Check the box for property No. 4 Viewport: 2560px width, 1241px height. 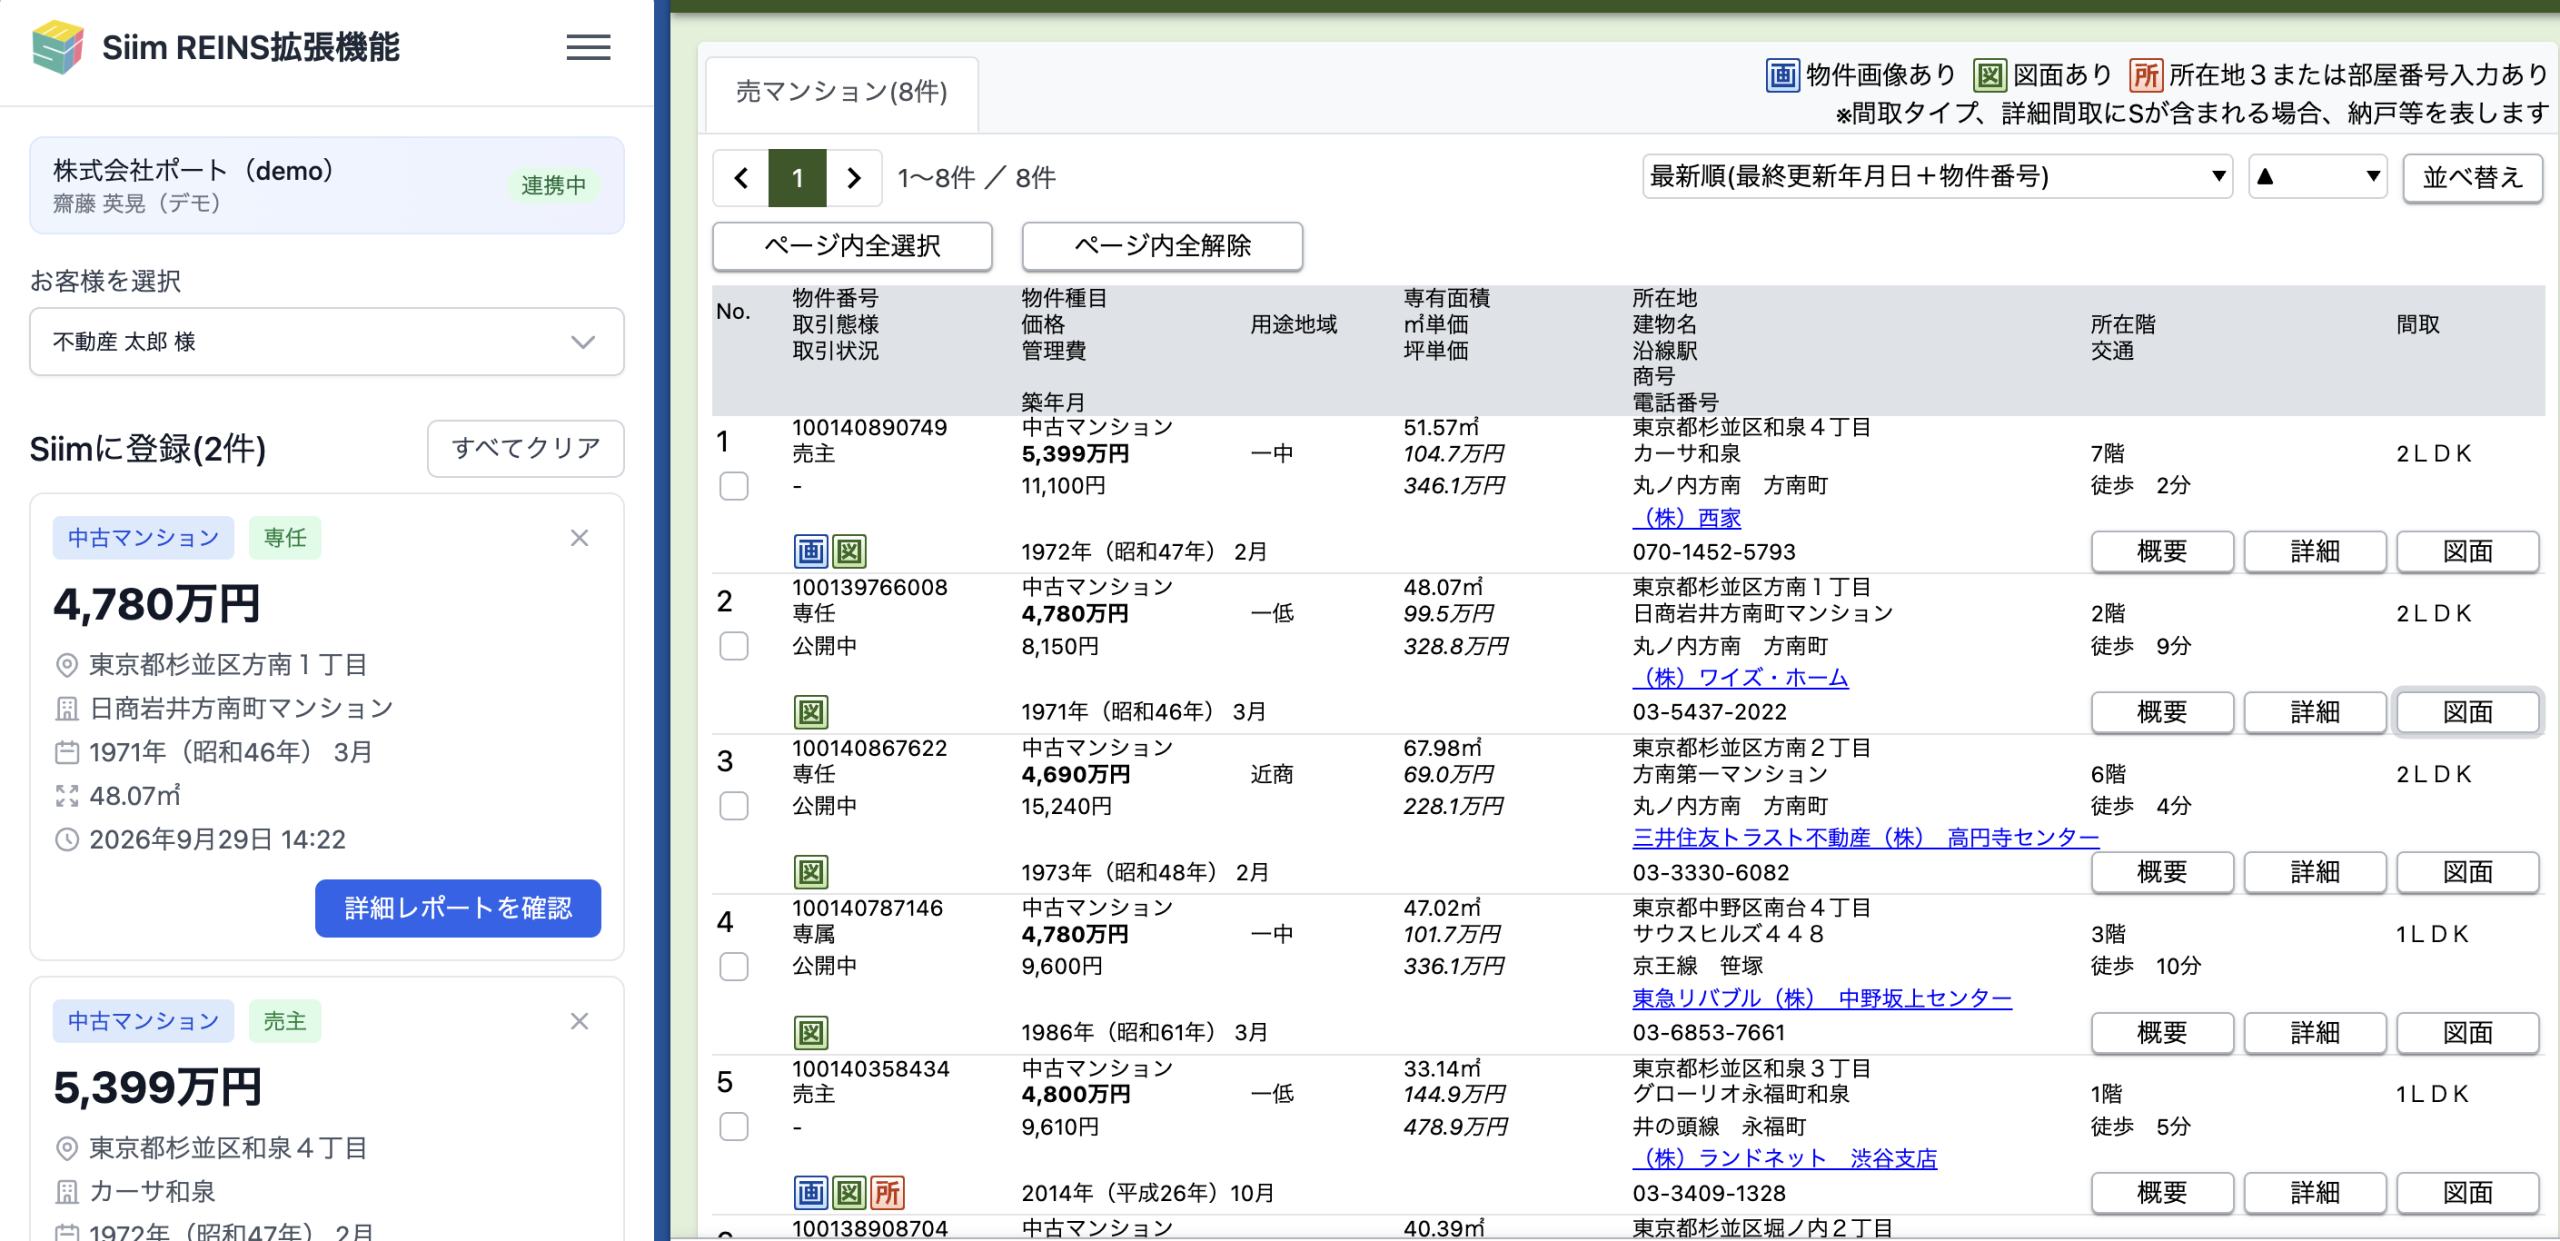point(734,966)
